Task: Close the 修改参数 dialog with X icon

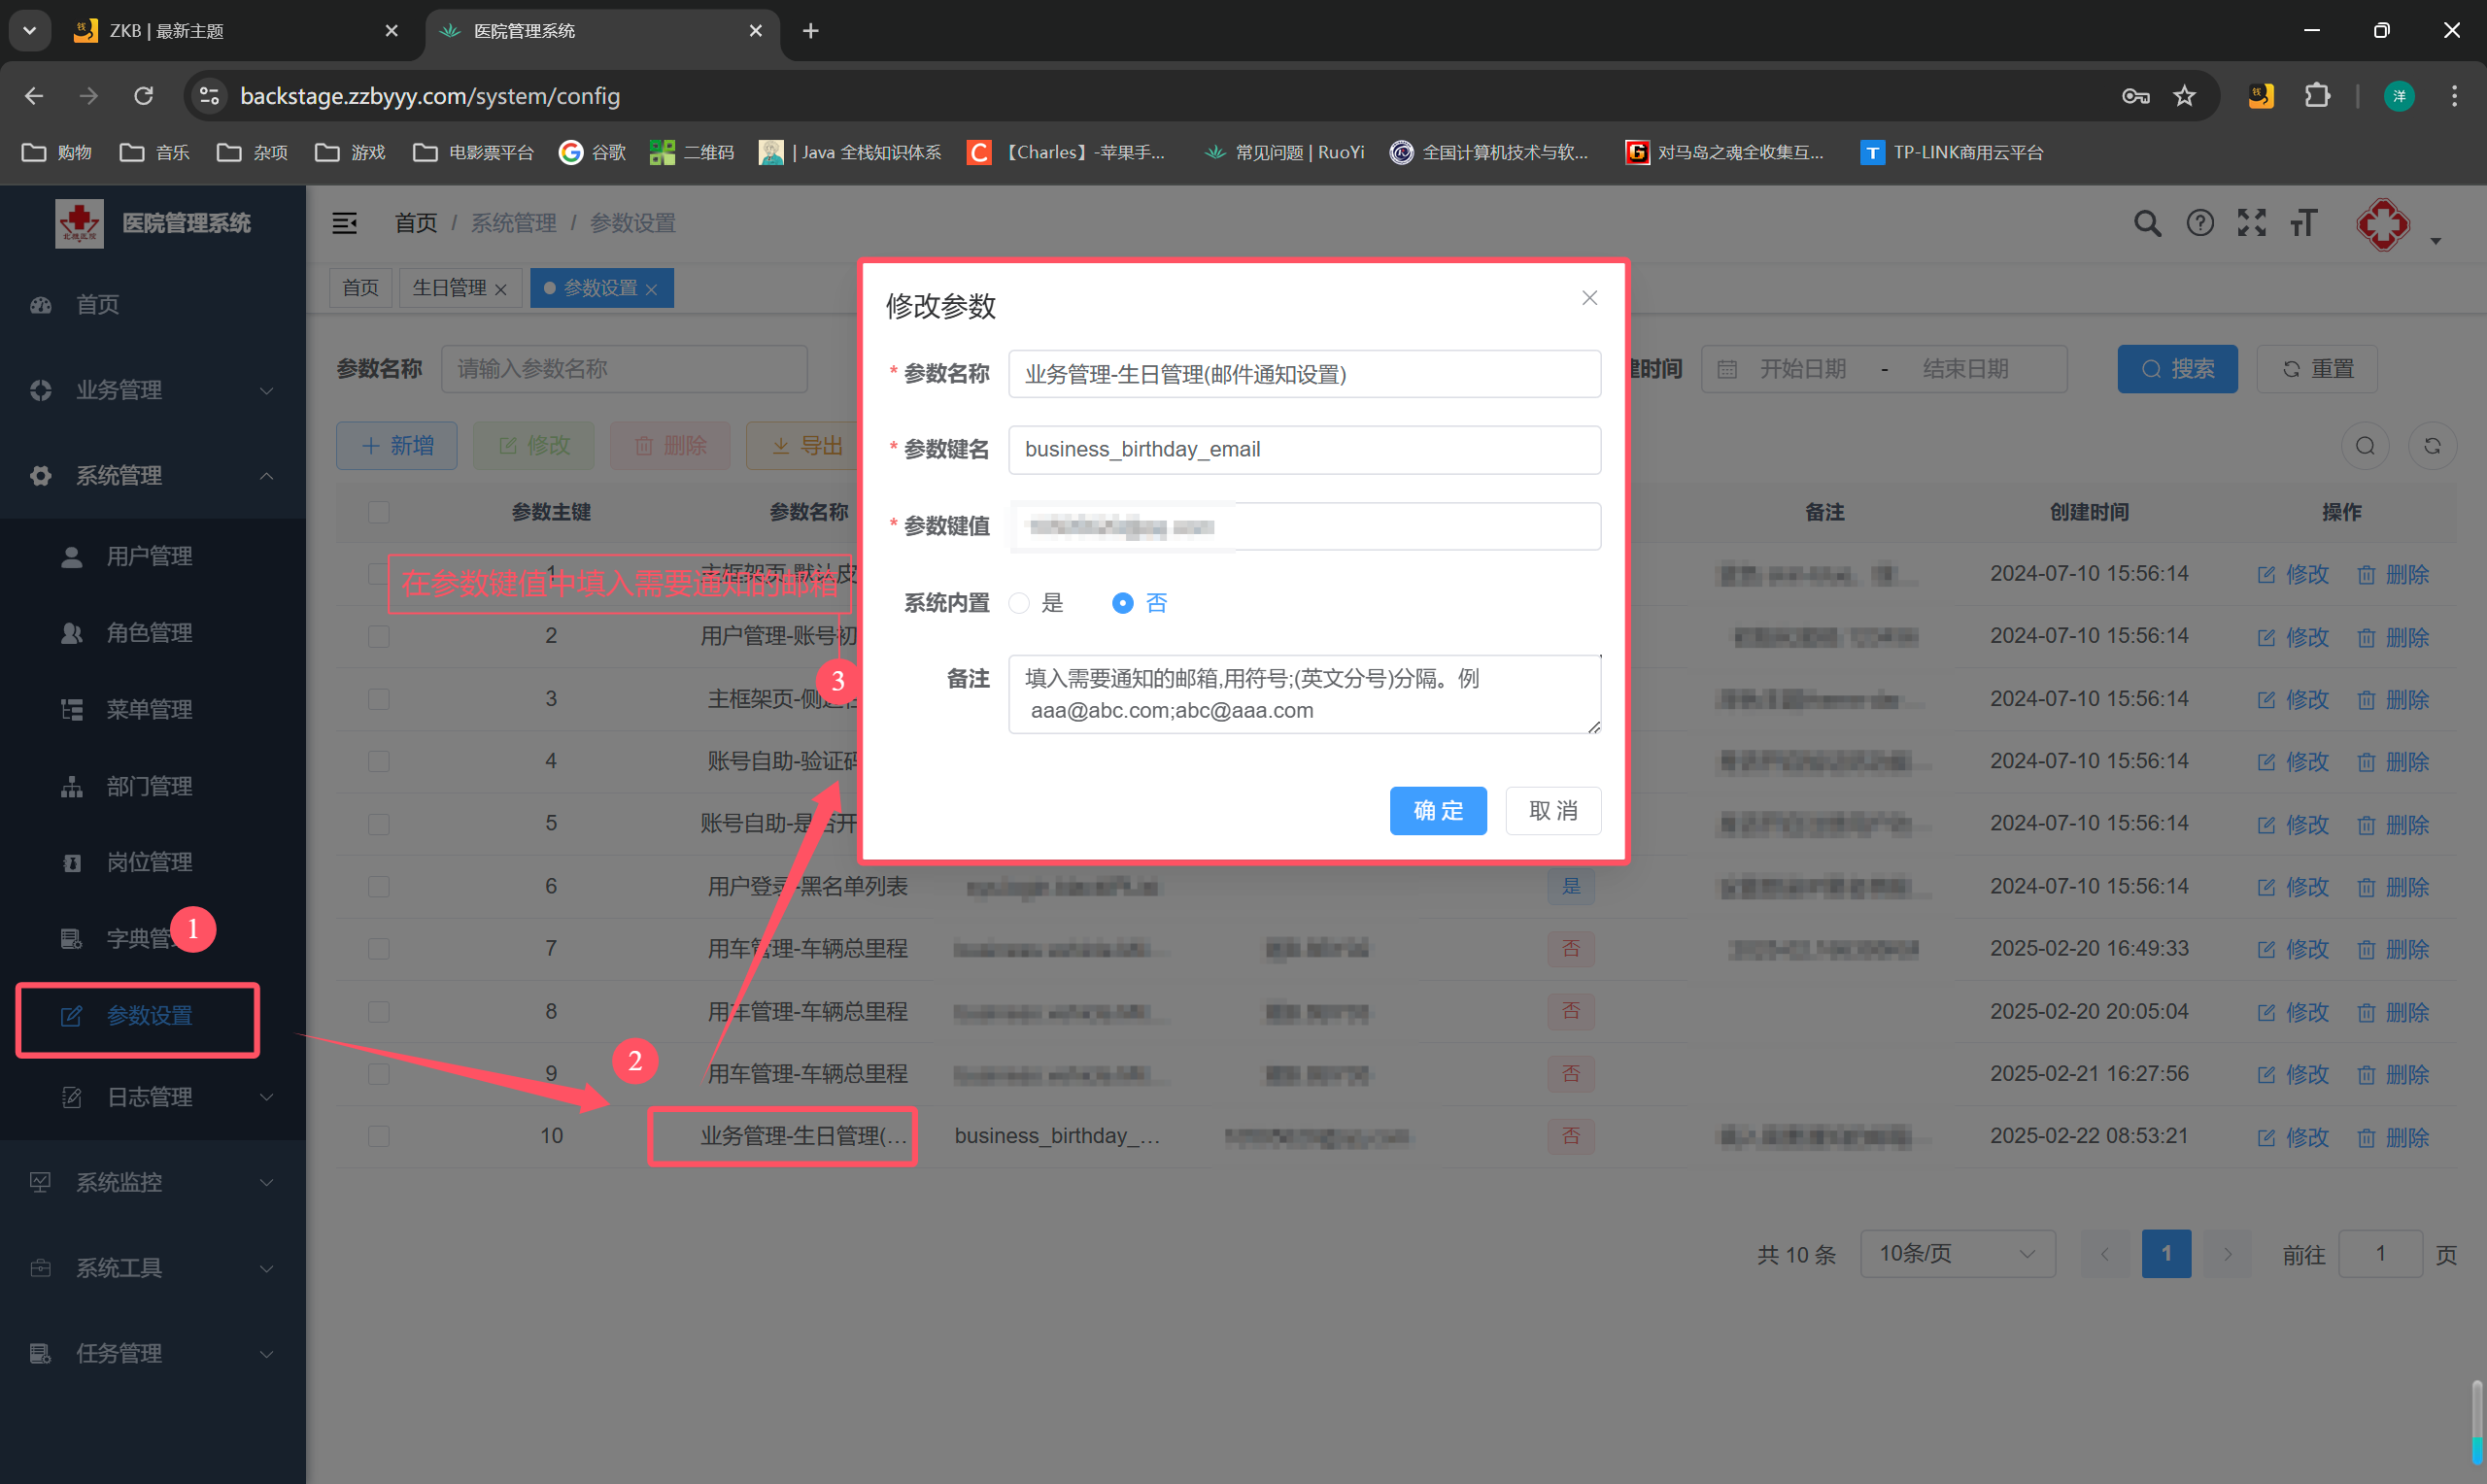Action: (1589, 298)
